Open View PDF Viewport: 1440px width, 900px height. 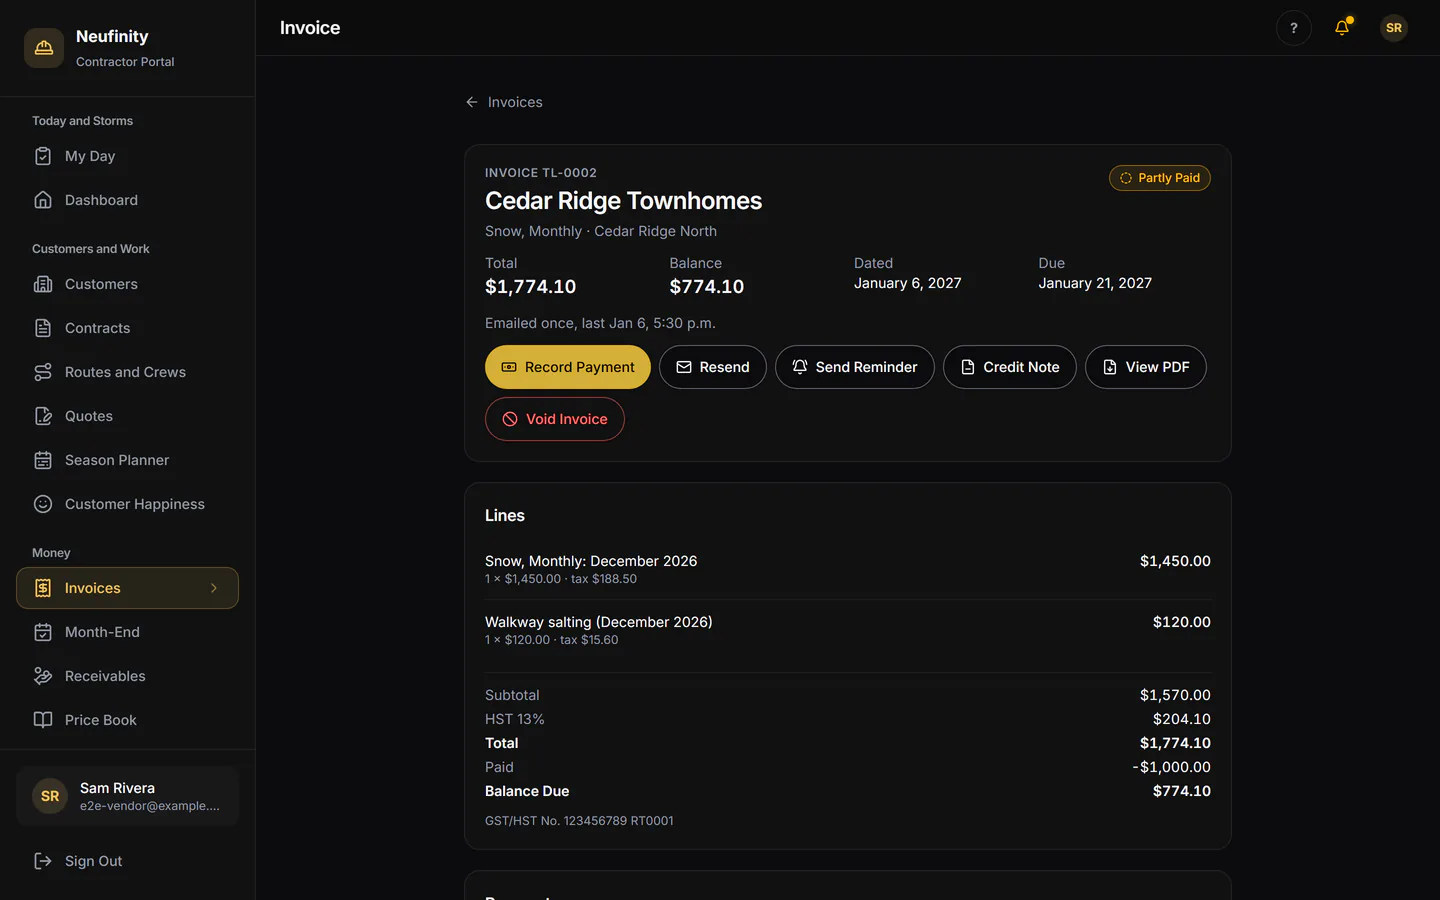pos(1146,367)
